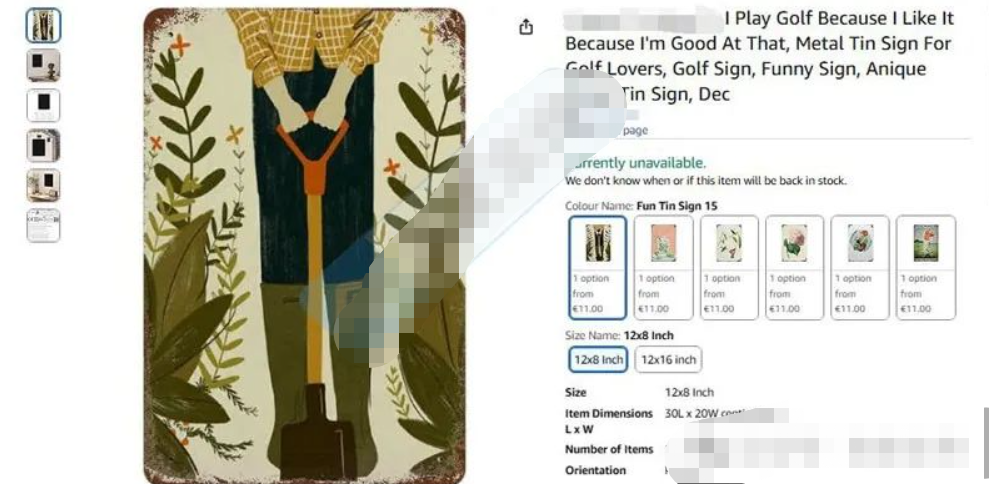The height and width of the screenshot is (484, 989).
Task: Select the first gardener sign thumbnail
Action: (x=44, y=25)
